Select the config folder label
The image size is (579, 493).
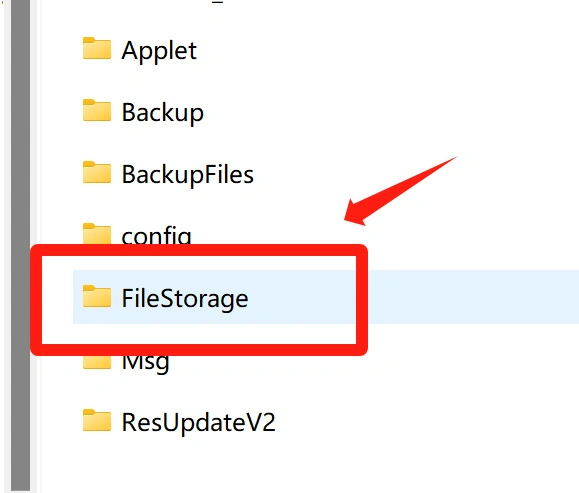157,235
